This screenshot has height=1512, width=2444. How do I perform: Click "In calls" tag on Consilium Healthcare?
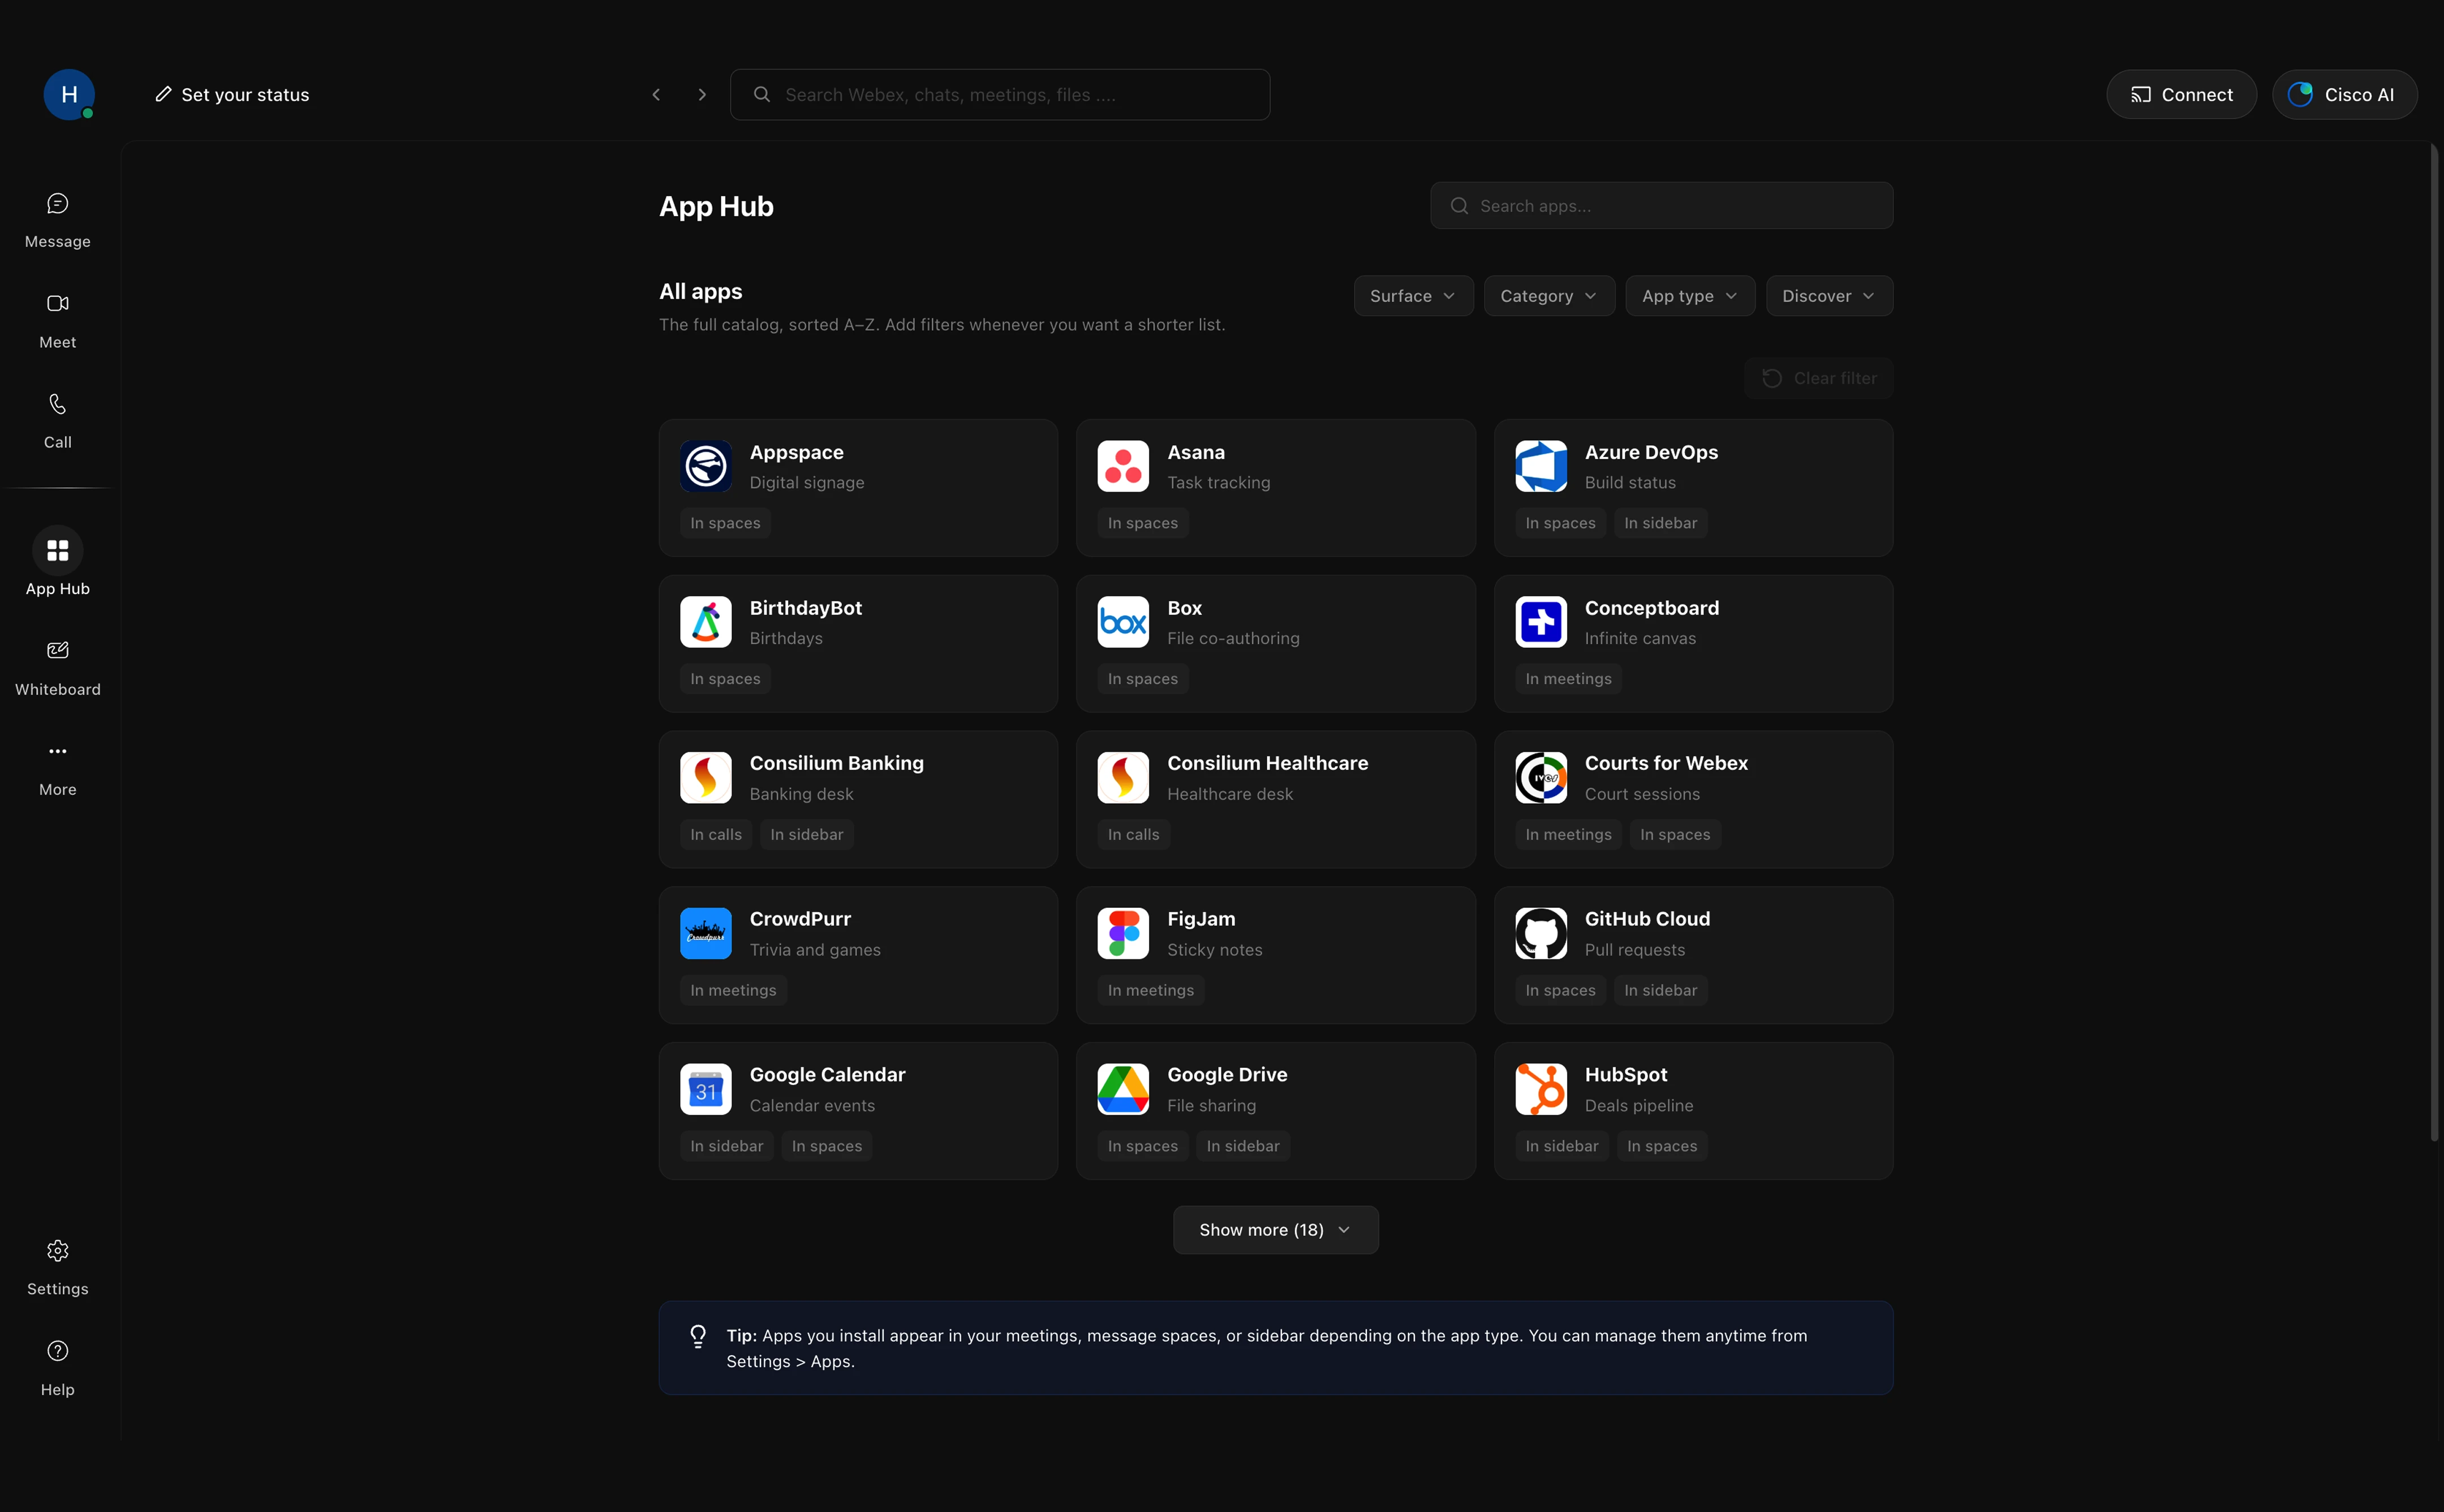click(1133, 835)
